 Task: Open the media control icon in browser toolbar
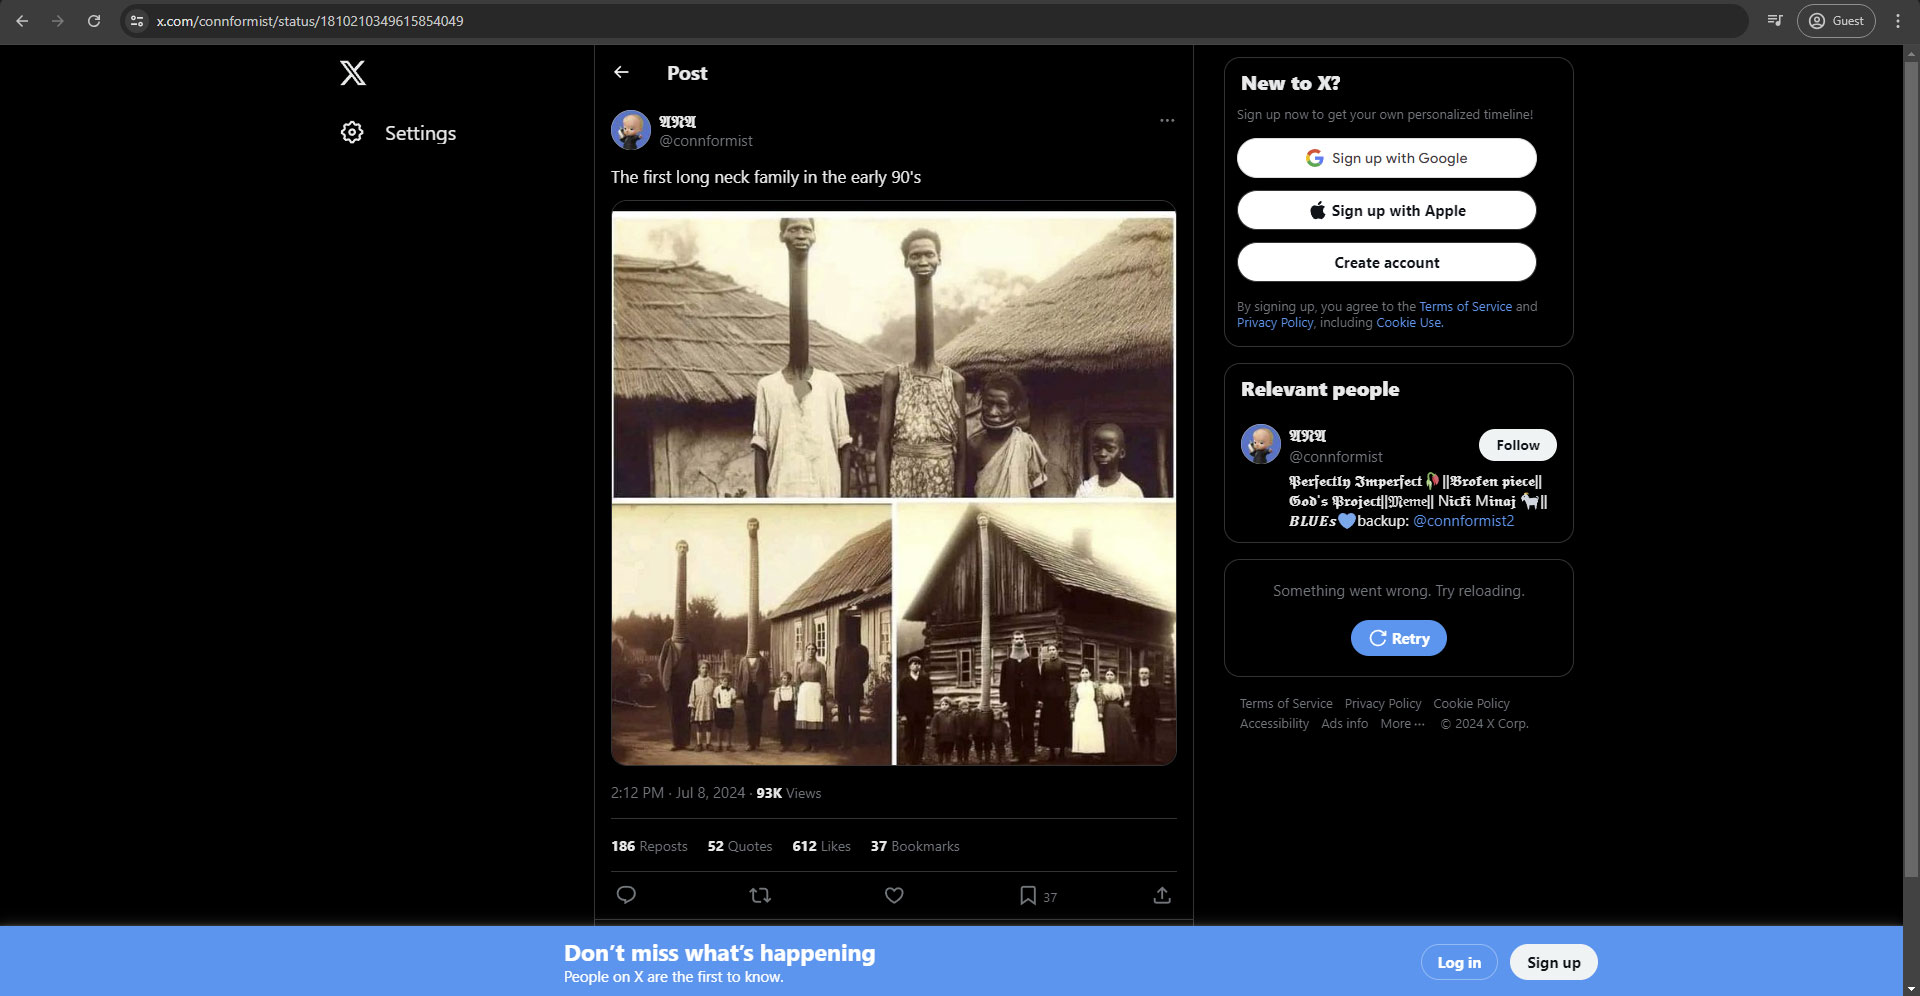[1775, 20]
